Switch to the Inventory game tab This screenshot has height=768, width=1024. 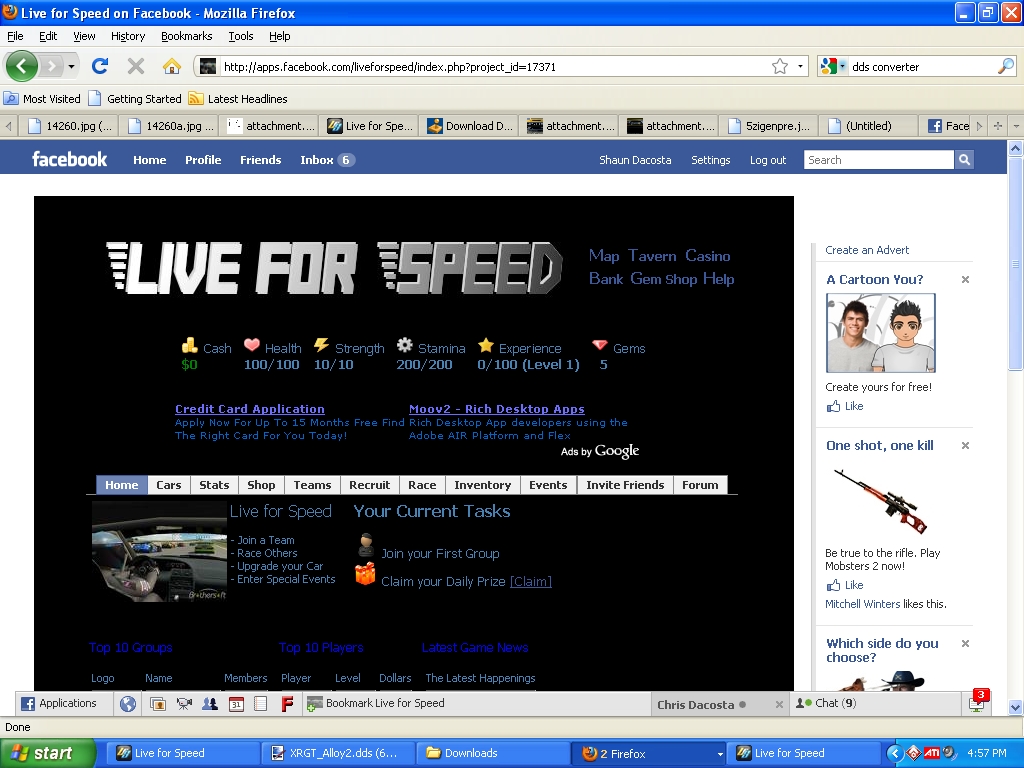click(483, 485)
